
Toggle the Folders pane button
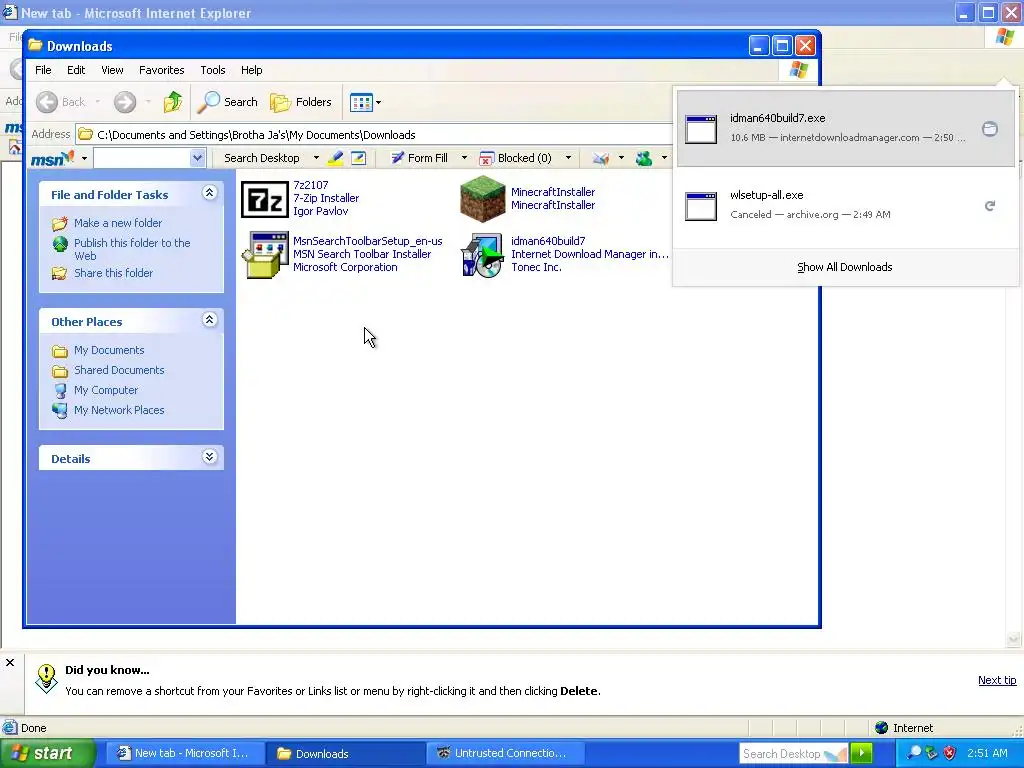[301, 102]
